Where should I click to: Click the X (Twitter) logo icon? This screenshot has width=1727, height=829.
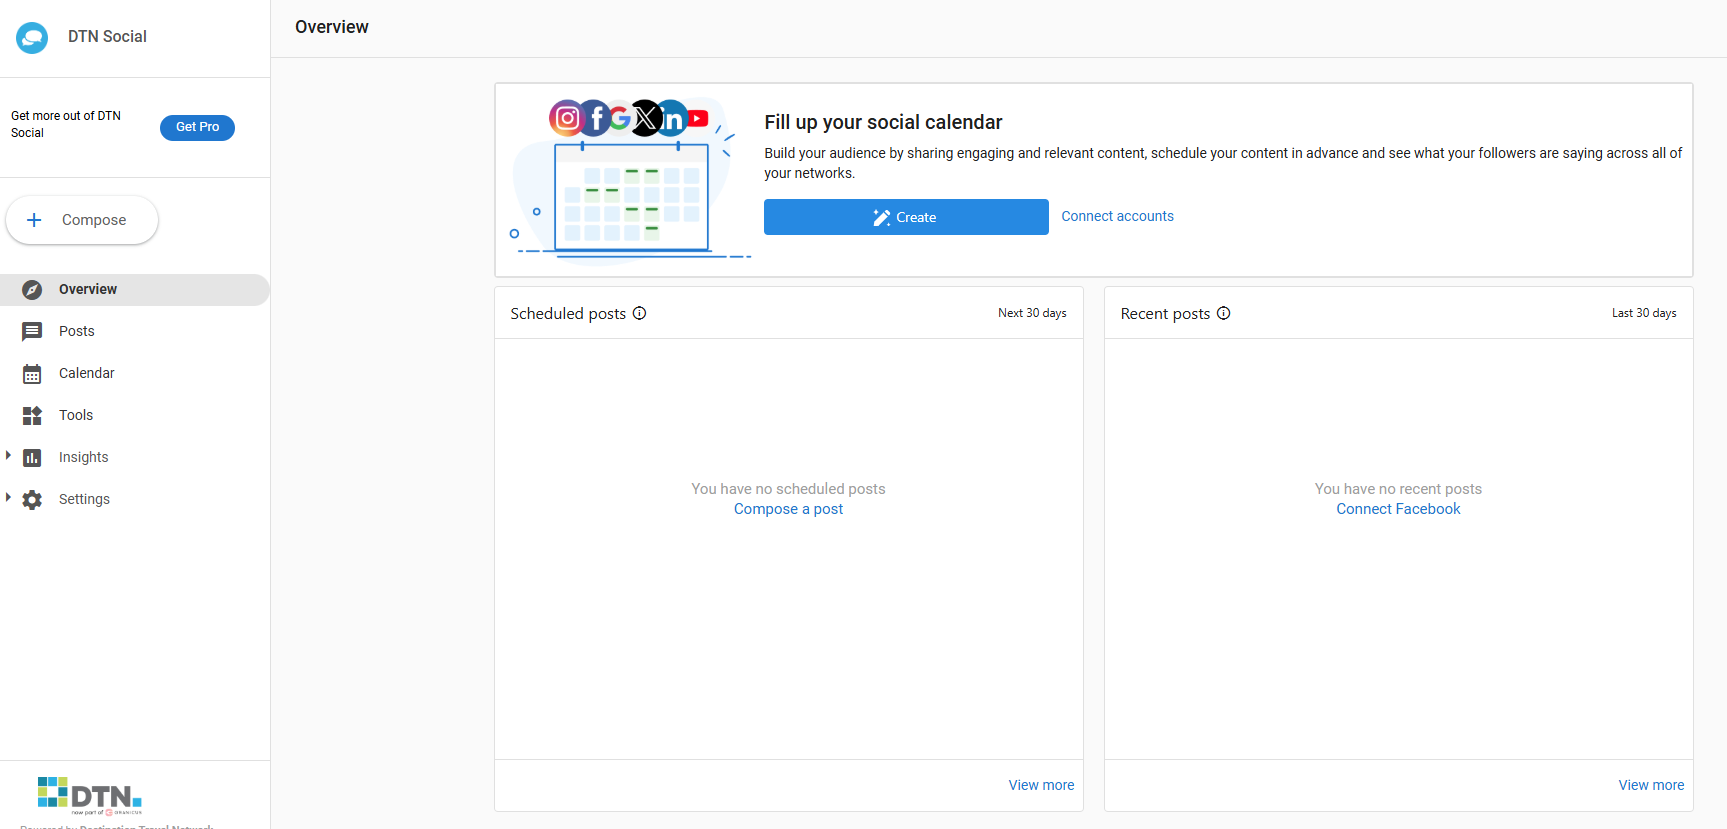point(647,118)
